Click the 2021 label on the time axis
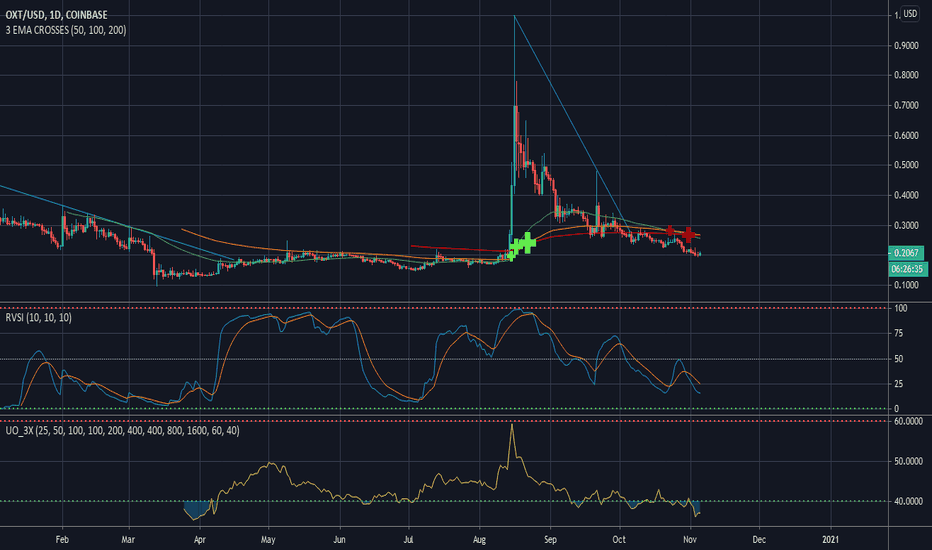Viewport: 932px width, 550px height. pos(830,540)
